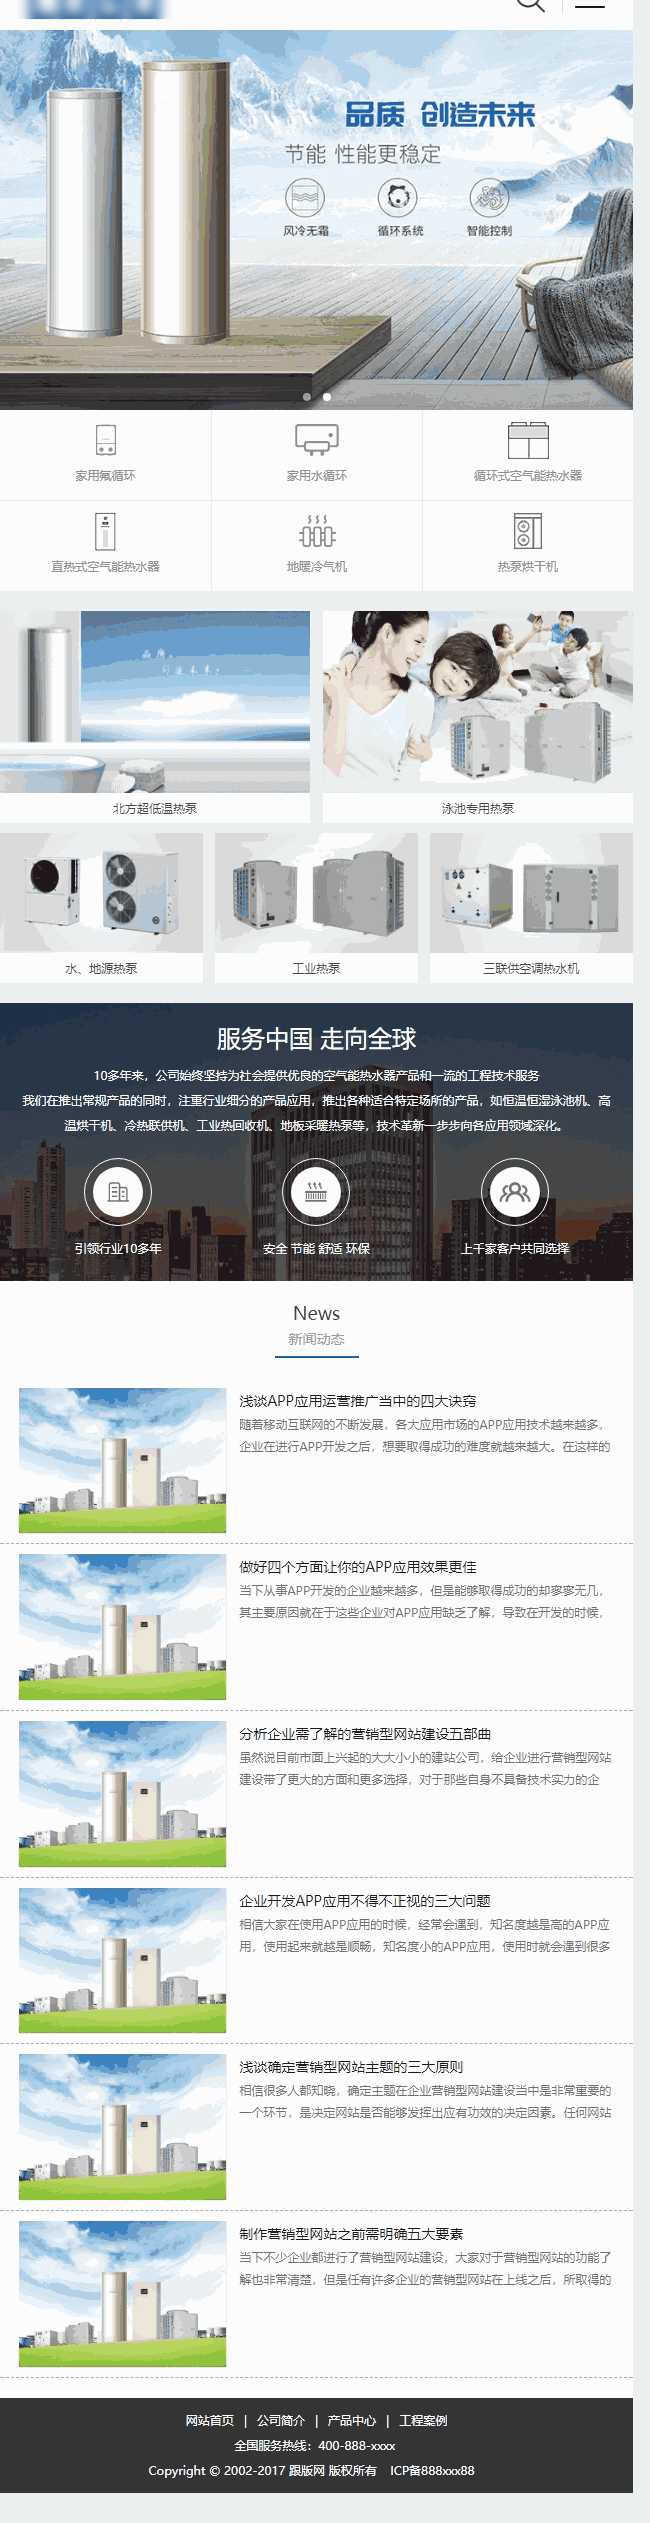Open the 工业热泵 product thumbnail
Image resolution: width=650 pixels, height=2523 pixels.
coord(316,893)
